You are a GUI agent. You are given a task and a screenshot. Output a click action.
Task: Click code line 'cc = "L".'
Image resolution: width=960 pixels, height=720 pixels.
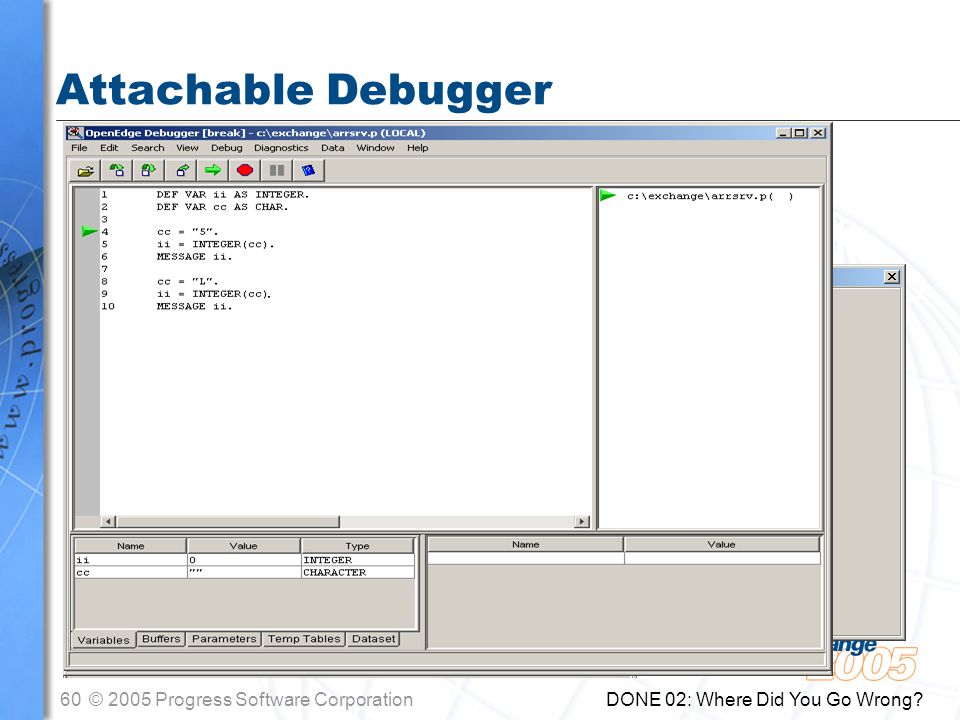[187, 282]
